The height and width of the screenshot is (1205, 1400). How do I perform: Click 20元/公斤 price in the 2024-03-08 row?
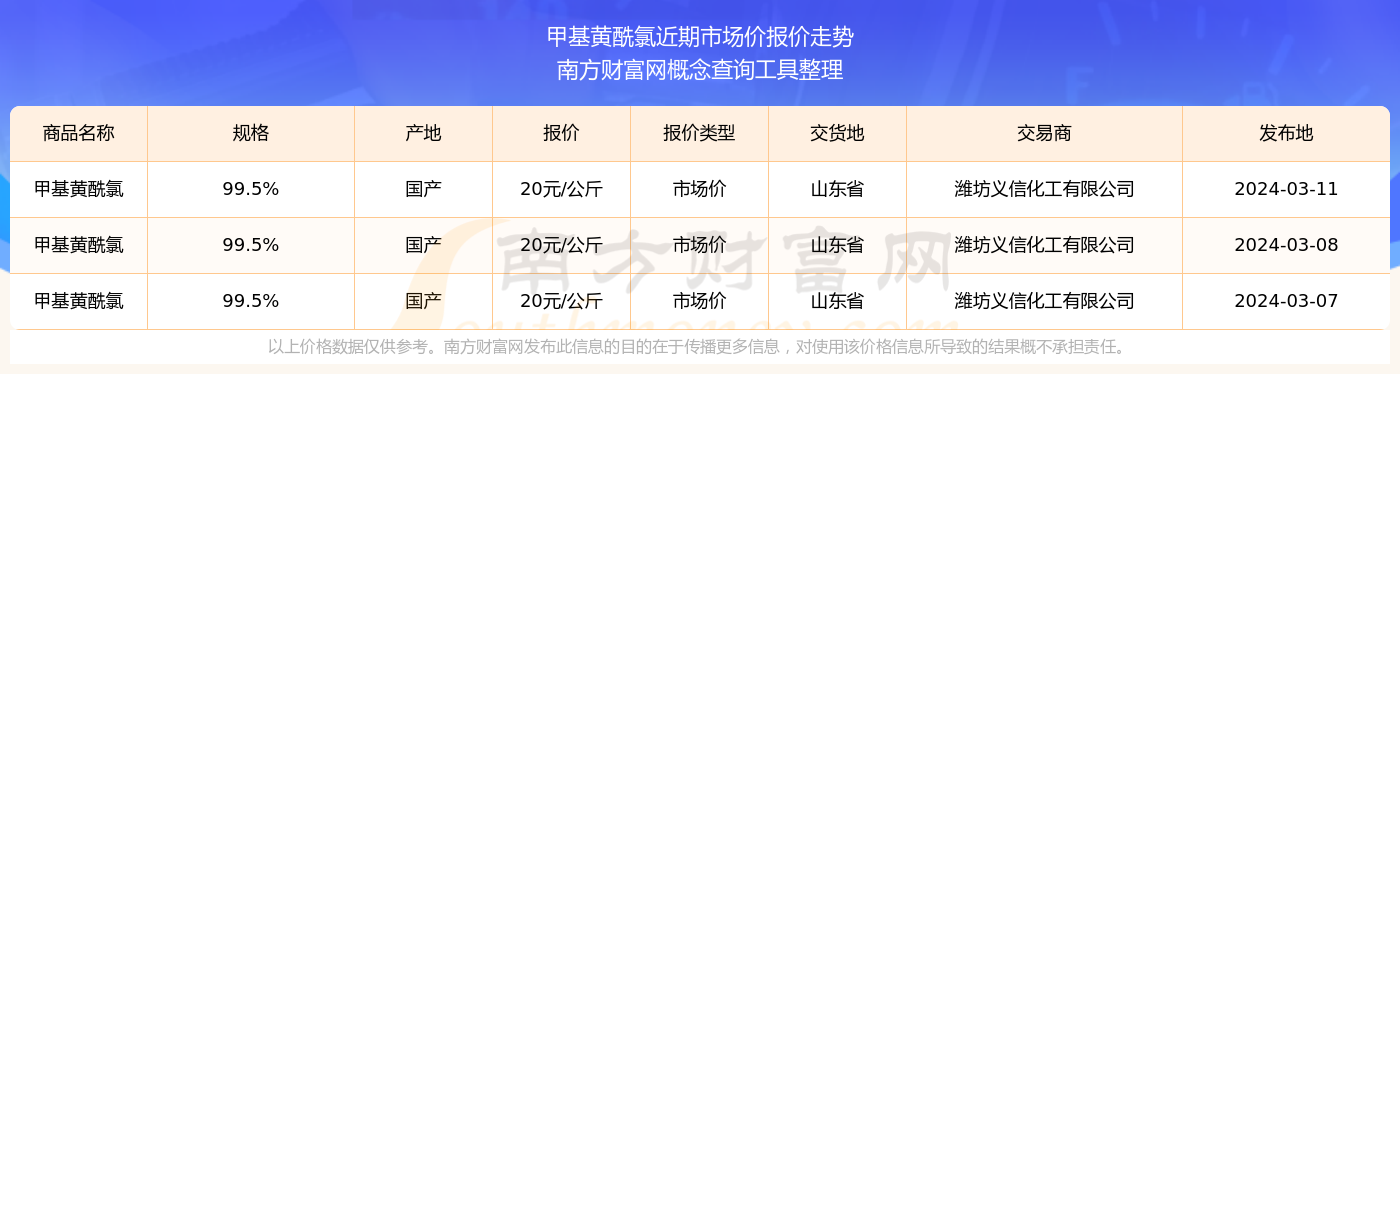pos(562,245)
